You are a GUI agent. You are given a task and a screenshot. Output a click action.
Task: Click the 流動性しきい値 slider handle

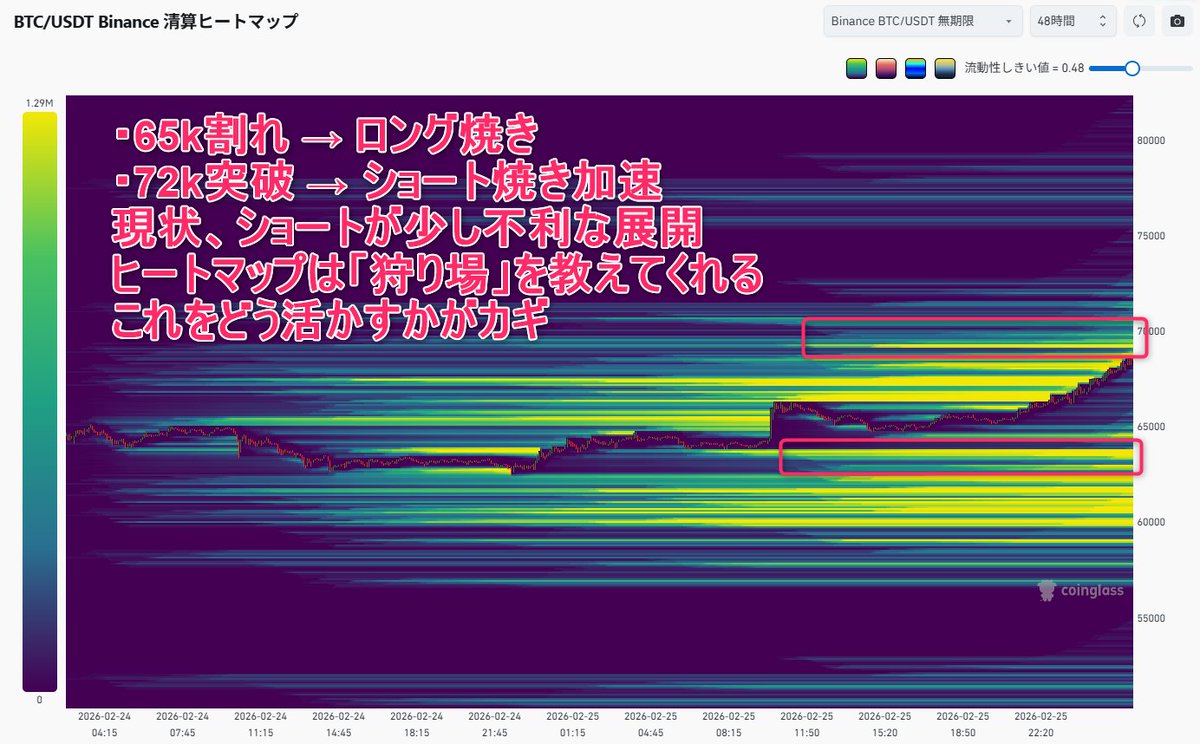1132,68
